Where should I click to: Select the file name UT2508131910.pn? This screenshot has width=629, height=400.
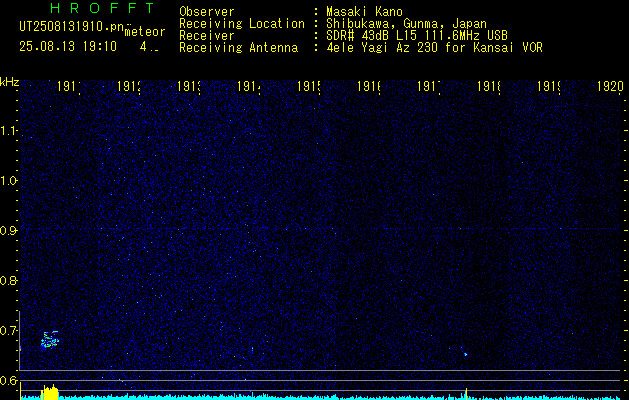coord(72,27)
